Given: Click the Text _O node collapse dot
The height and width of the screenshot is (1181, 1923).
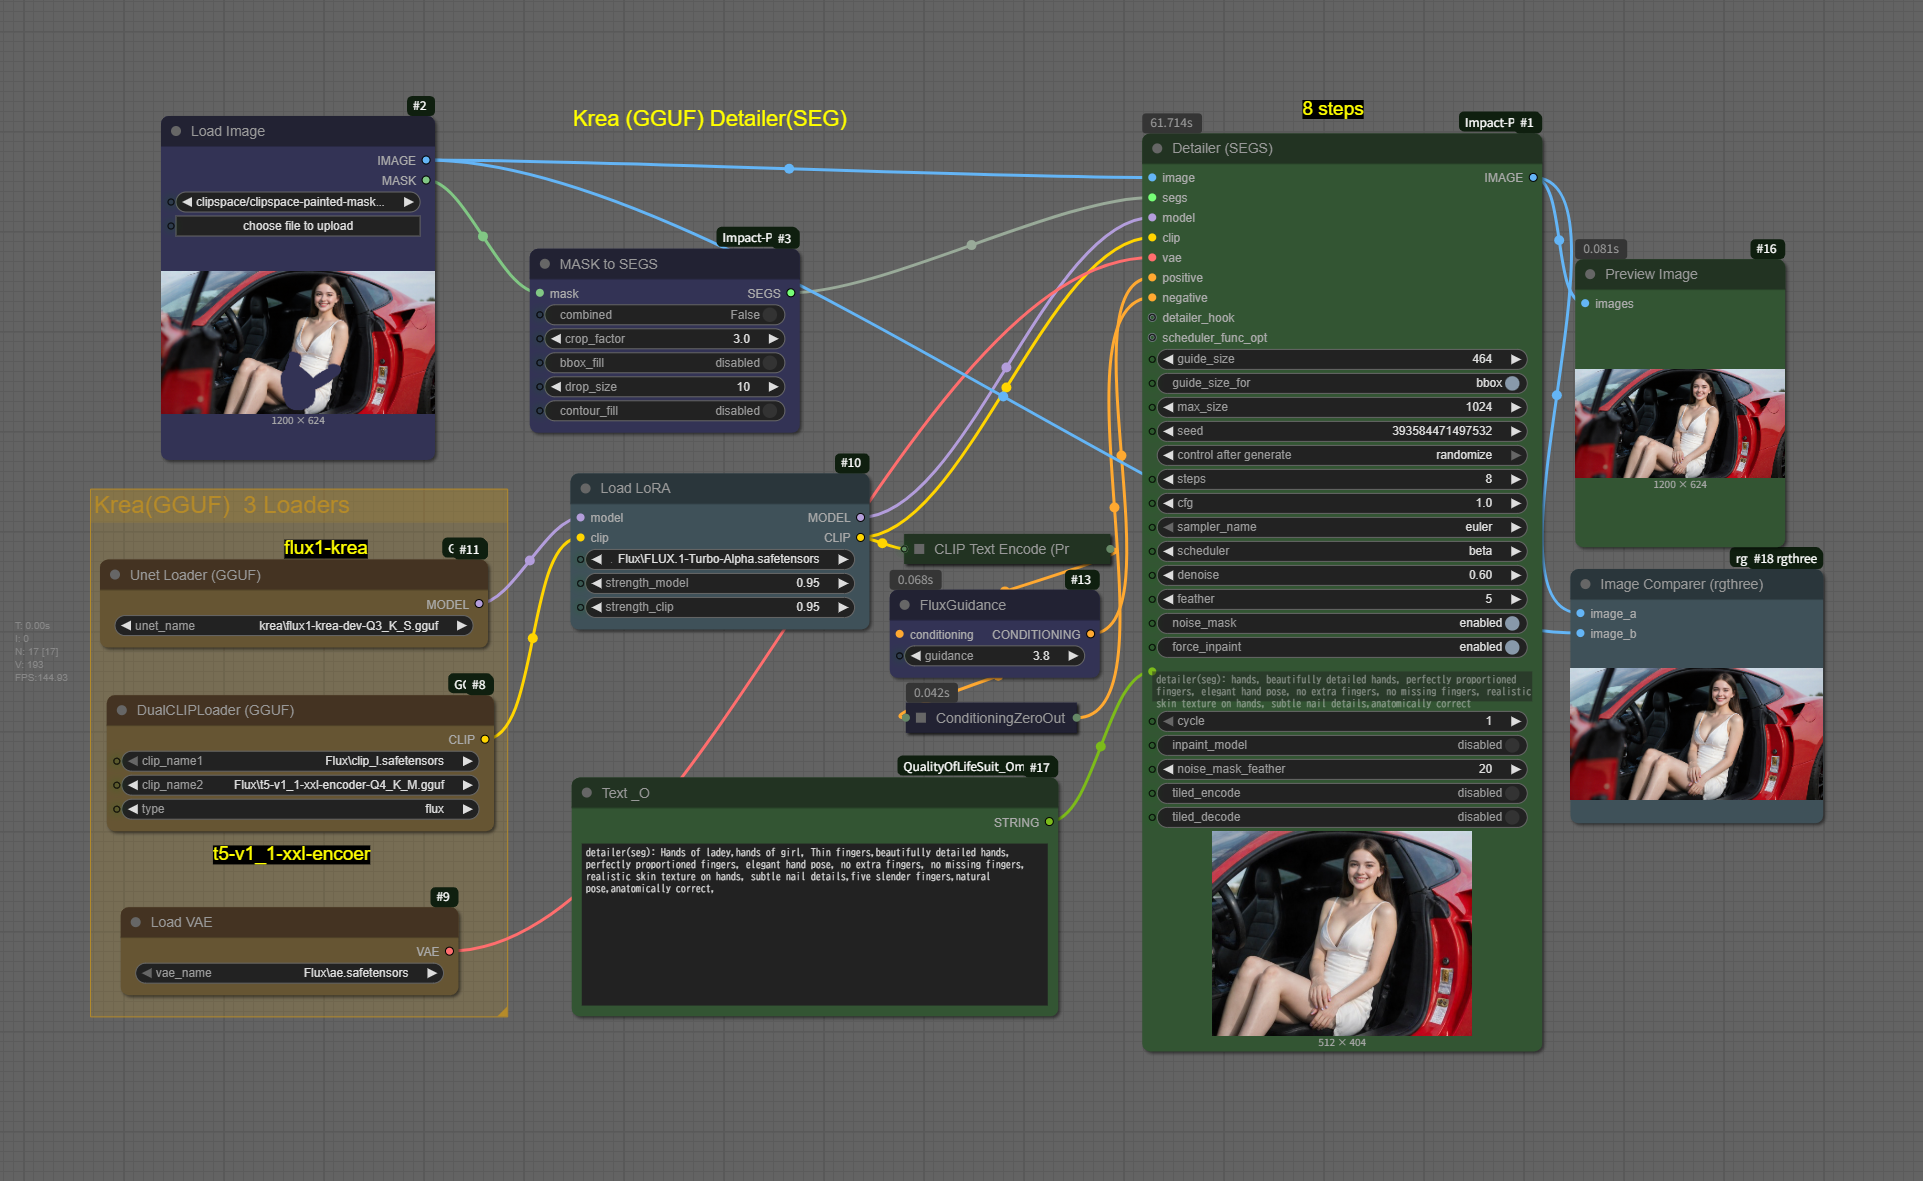Looking at the screenshot, I should (x=587, y=793).
